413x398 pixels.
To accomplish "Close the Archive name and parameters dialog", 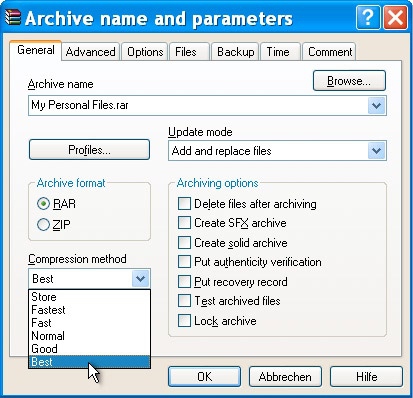I will point(395,18).
